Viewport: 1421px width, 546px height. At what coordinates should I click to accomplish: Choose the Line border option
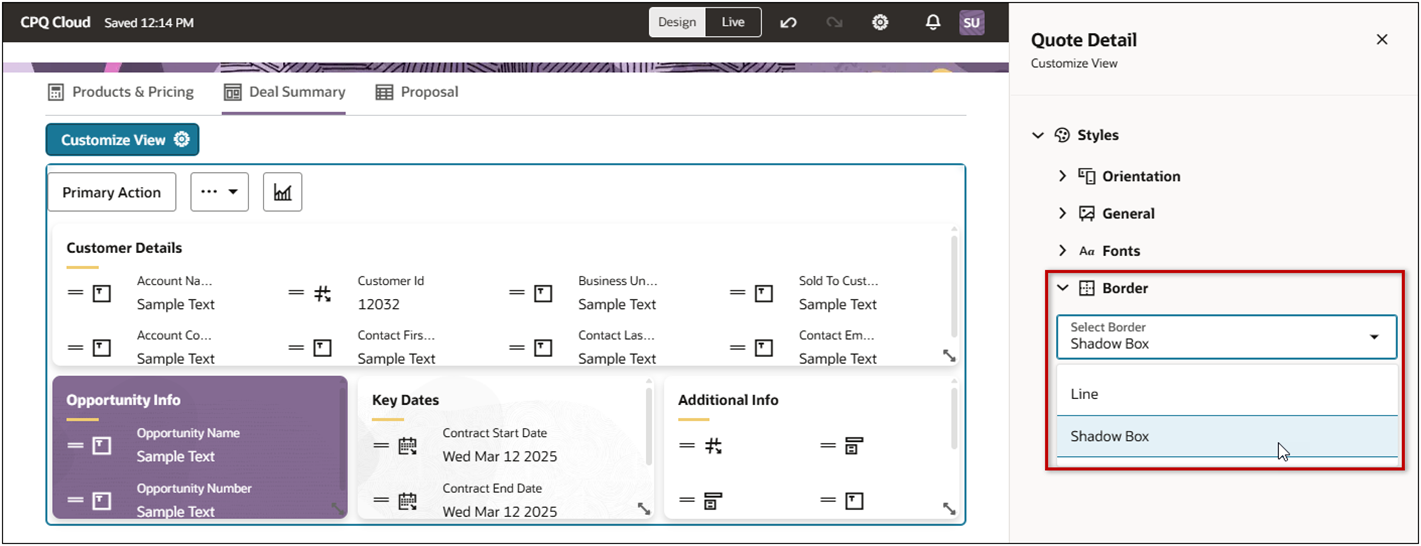tap(1226, 394)
